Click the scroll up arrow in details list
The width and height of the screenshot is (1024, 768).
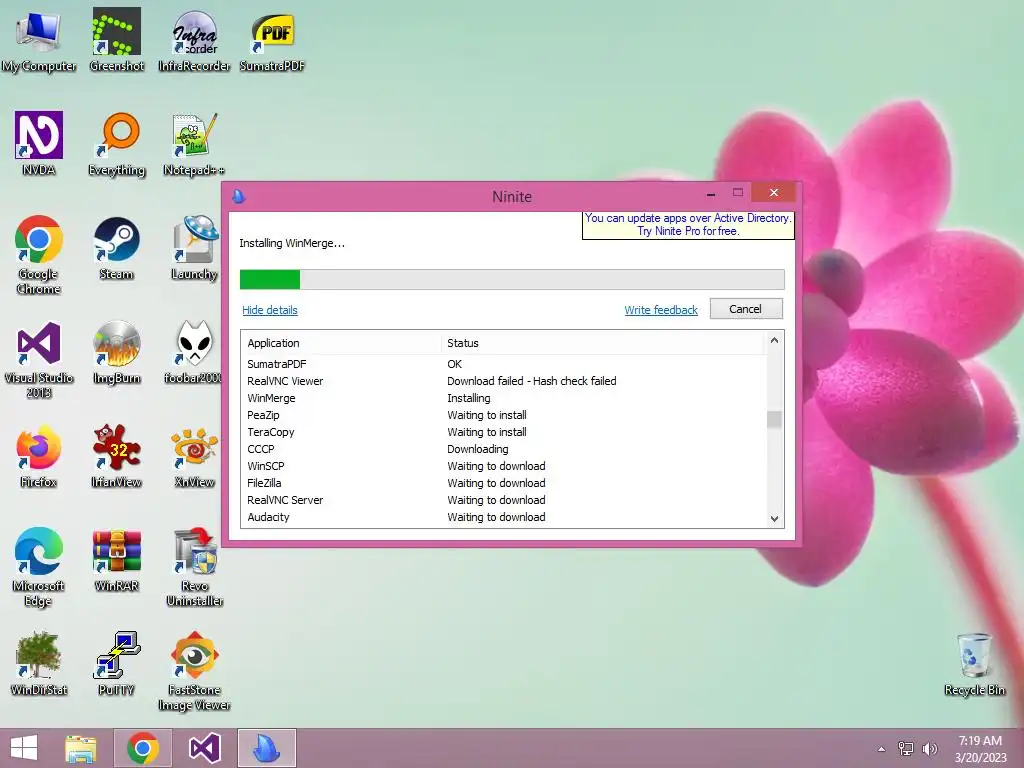click(x=775, y=340)
